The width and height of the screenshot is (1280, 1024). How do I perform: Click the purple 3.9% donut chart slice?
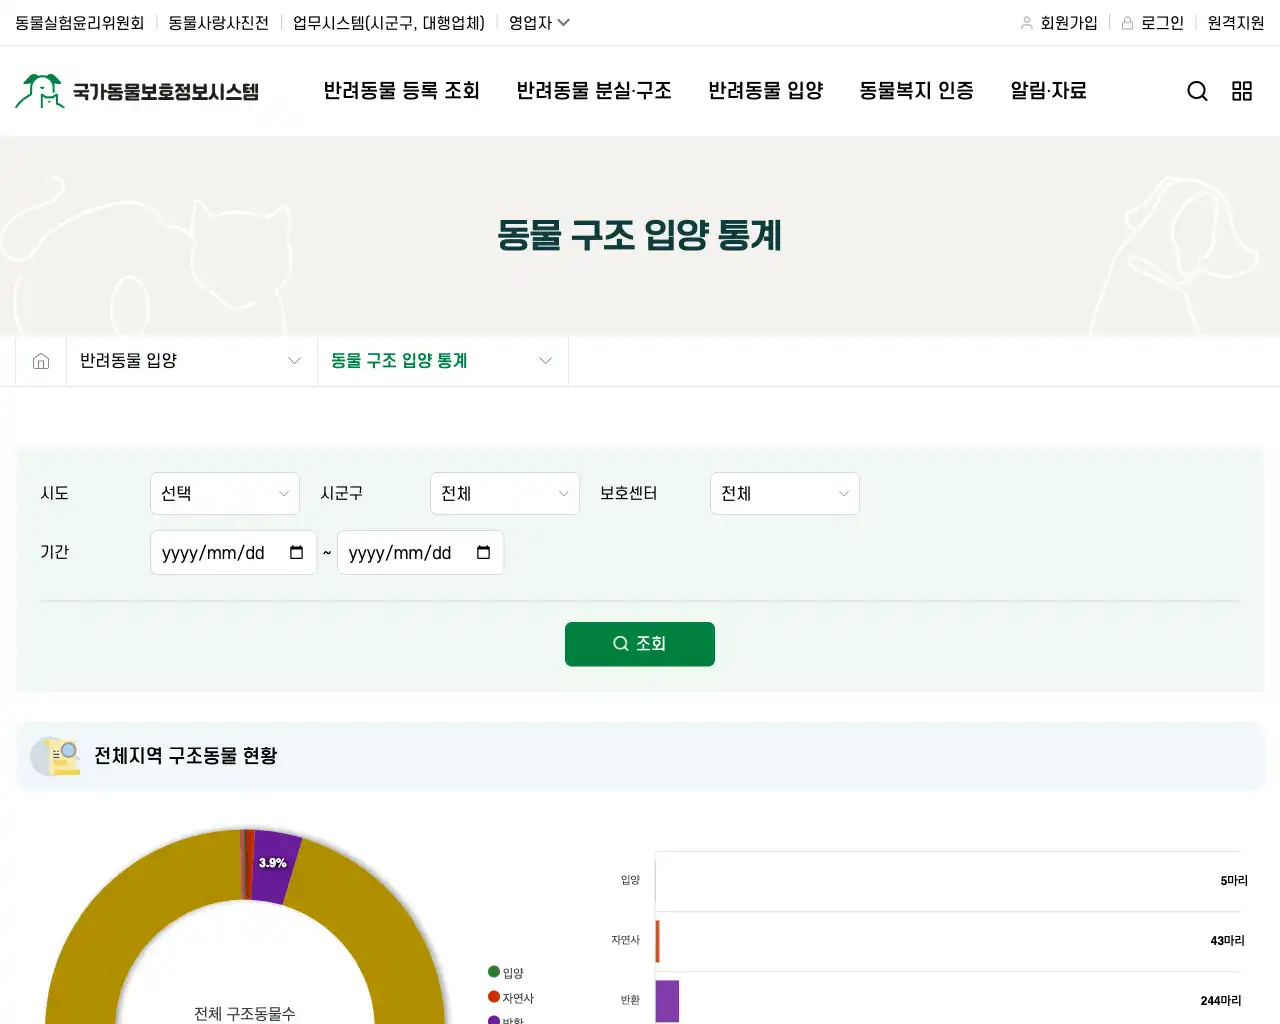click(x=274, y=866)
